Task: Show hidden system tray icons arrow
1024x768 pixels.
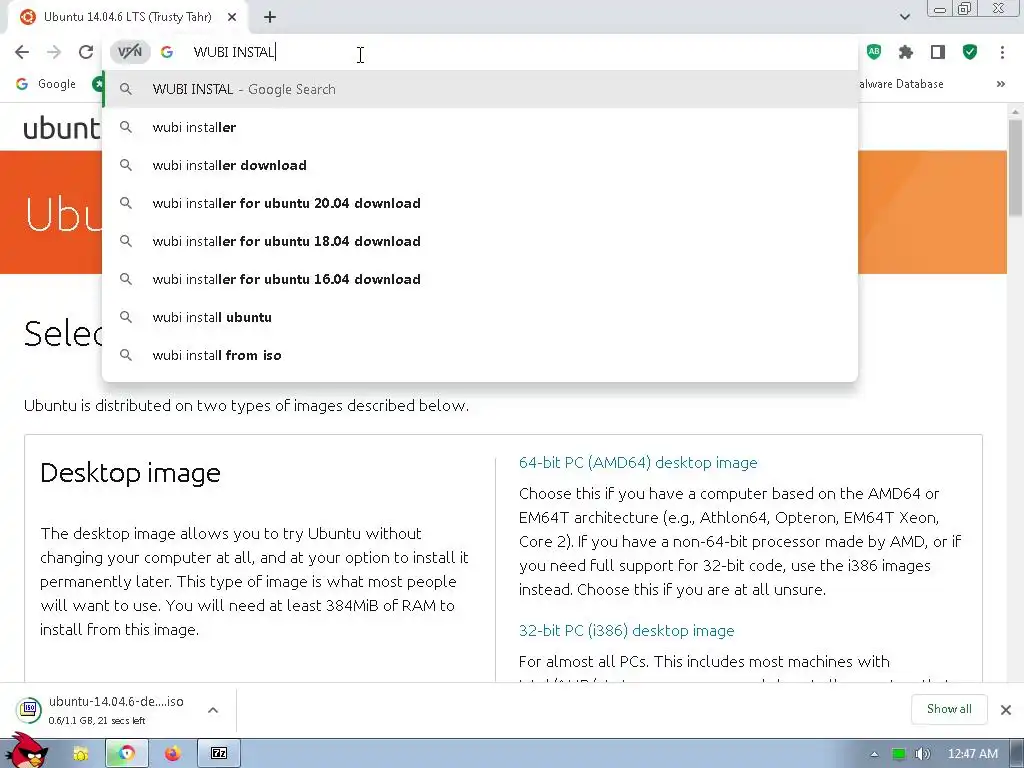Action: coord(874,754)
